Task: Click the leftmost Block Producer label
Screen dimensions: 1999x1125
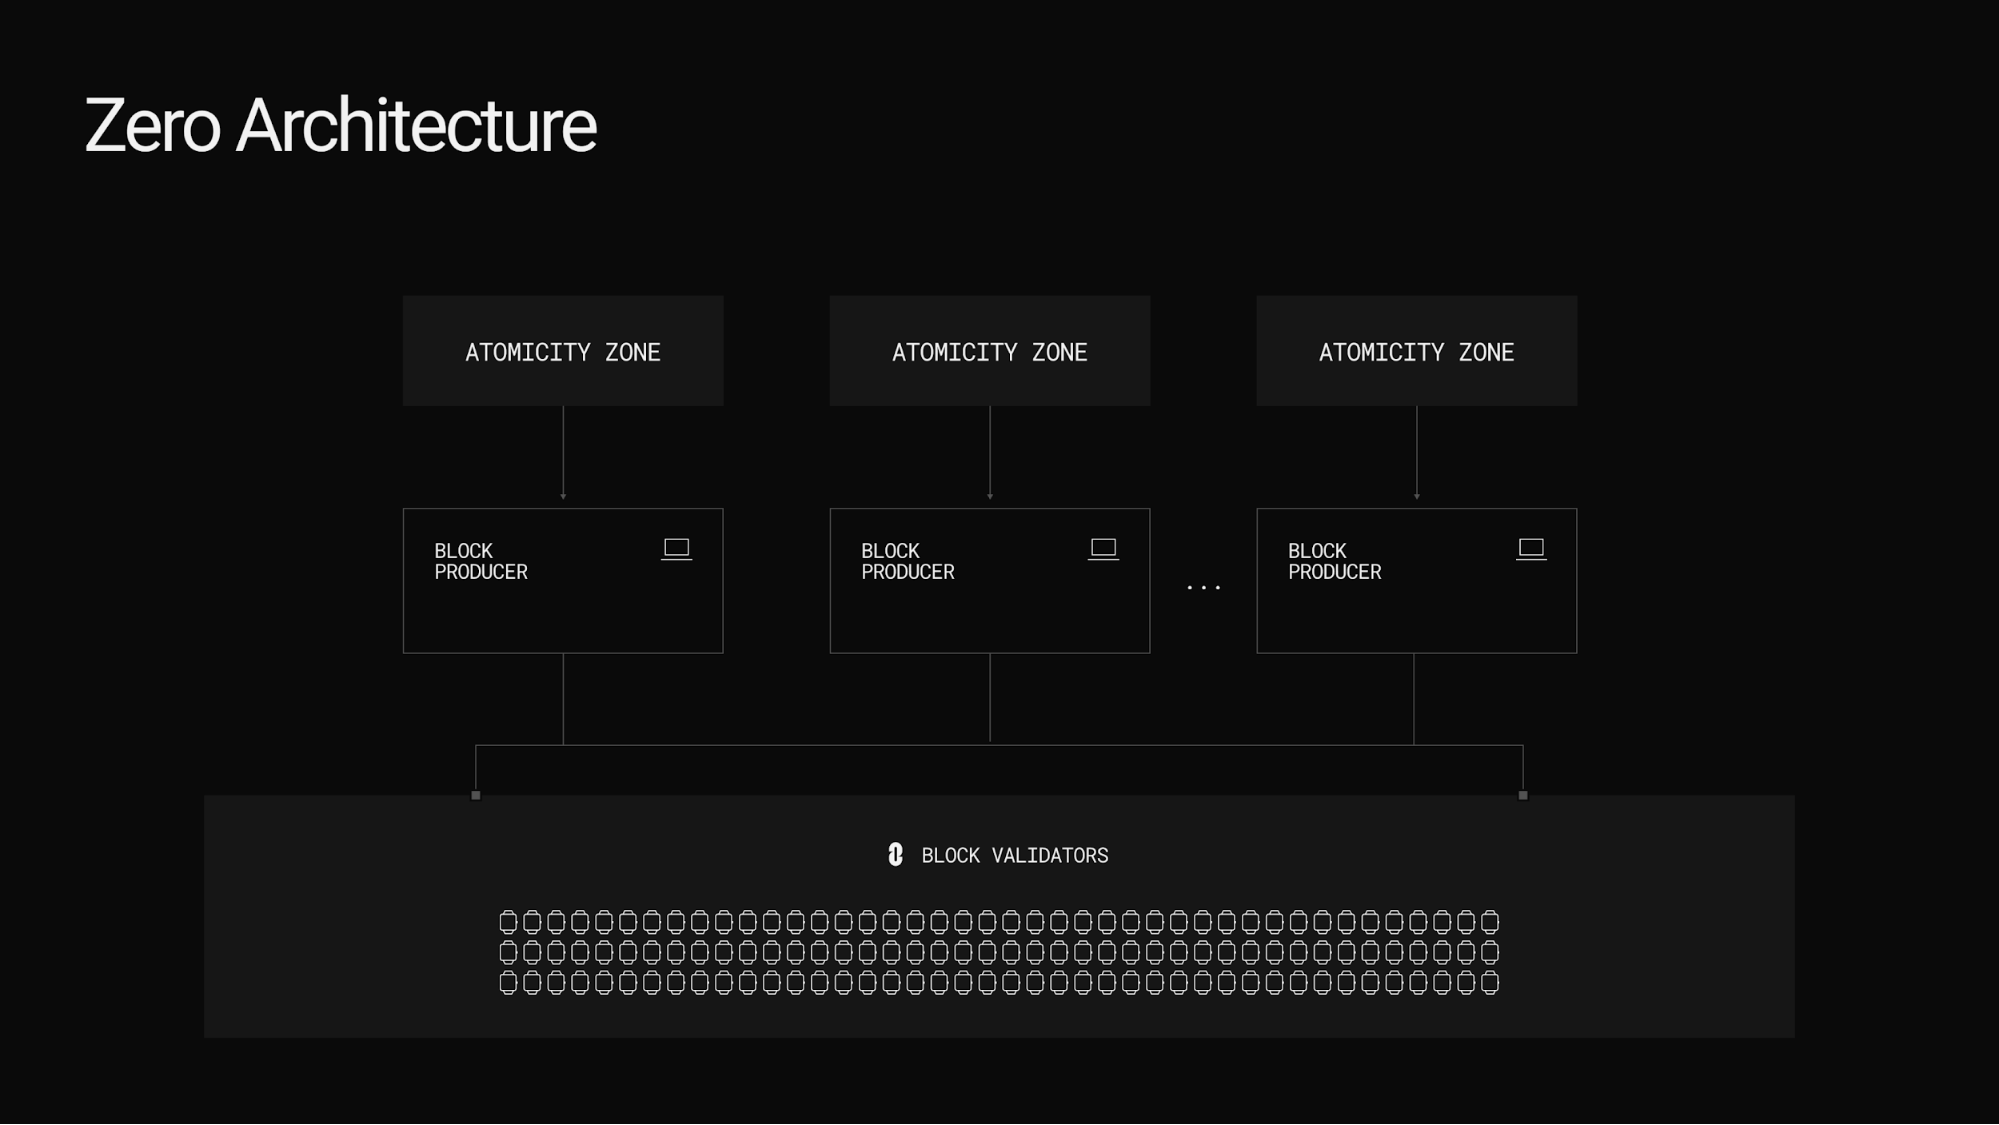Action: 481,562
